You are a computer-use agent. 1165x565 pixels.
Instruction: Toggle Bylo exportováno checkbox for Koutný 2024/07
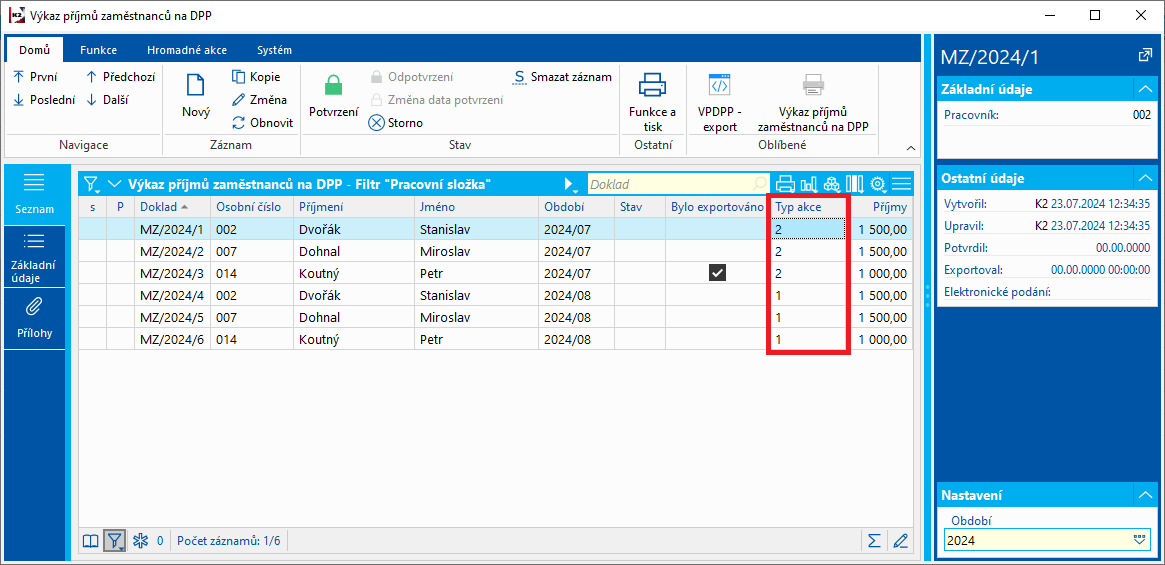pyautogui.click(x=717, y=273)
